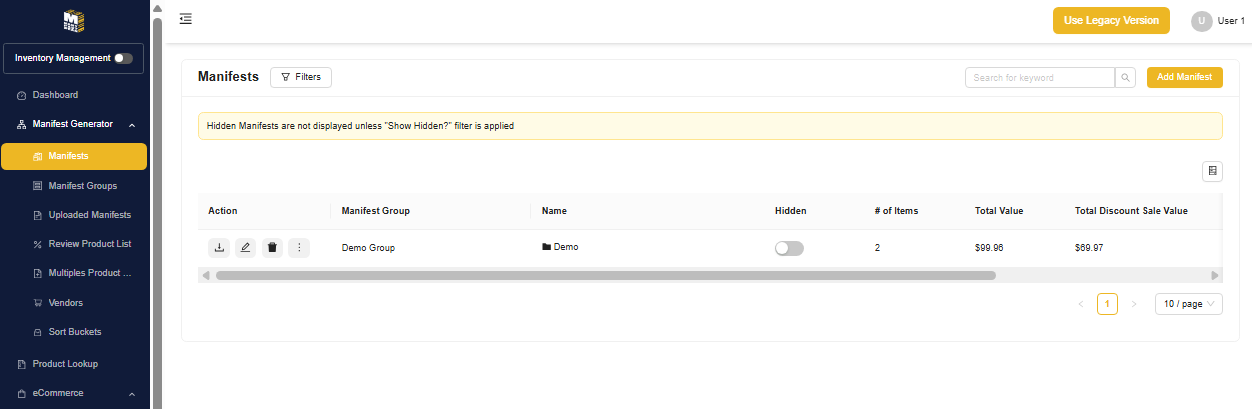Screen dimensions: 1252x409
Task: Open more actions menu for Demo row
Action: [299, 248]
